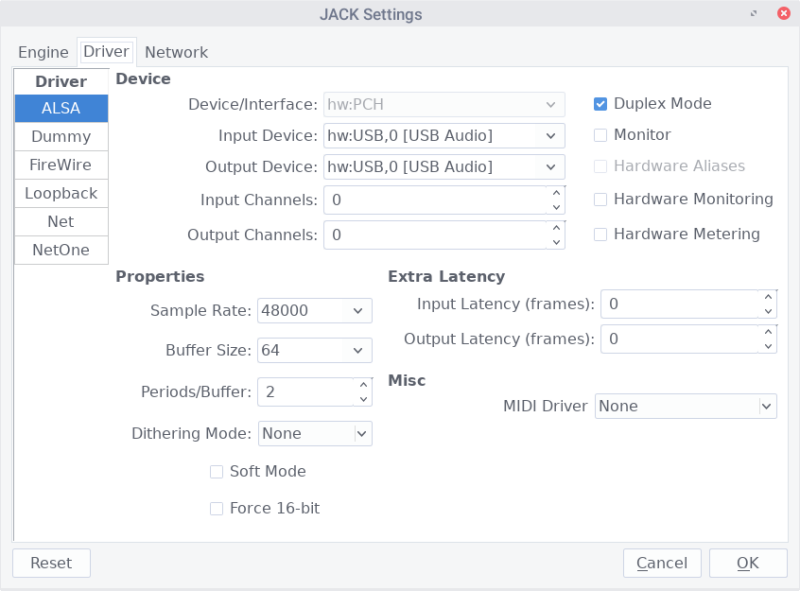Enable the Monitor checkbox
Screen dimensions: 800x591
(601, 135)
